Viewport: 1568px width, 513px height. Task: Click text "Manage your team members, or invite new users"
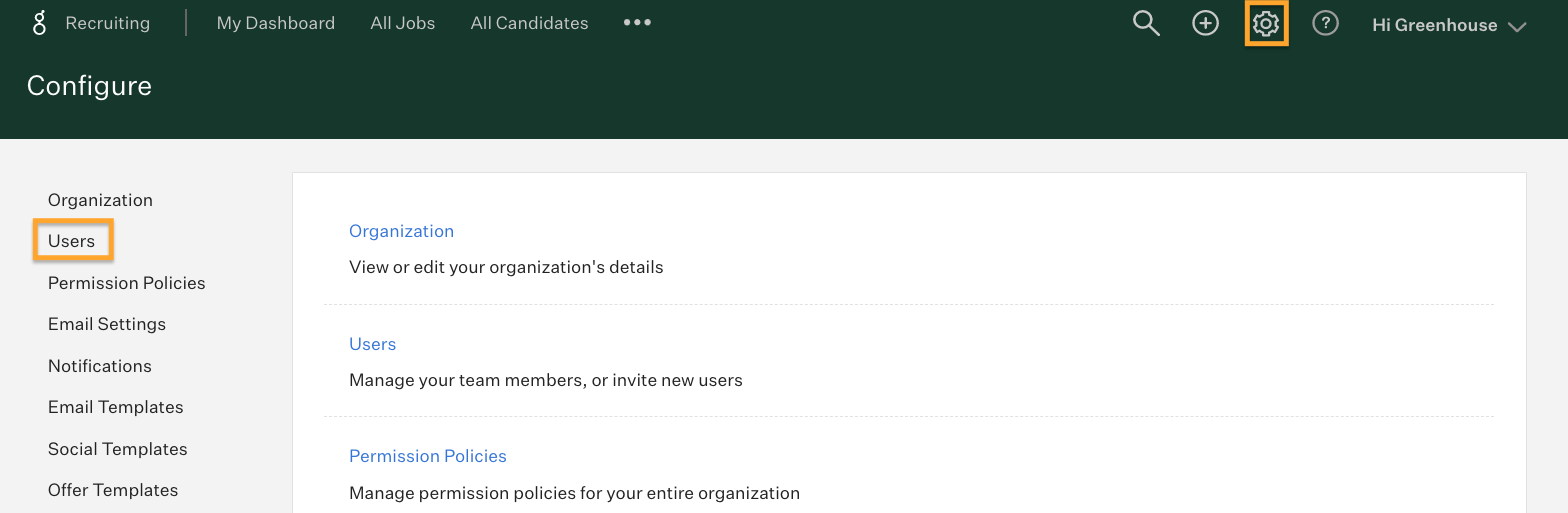(x=546, y=380)
